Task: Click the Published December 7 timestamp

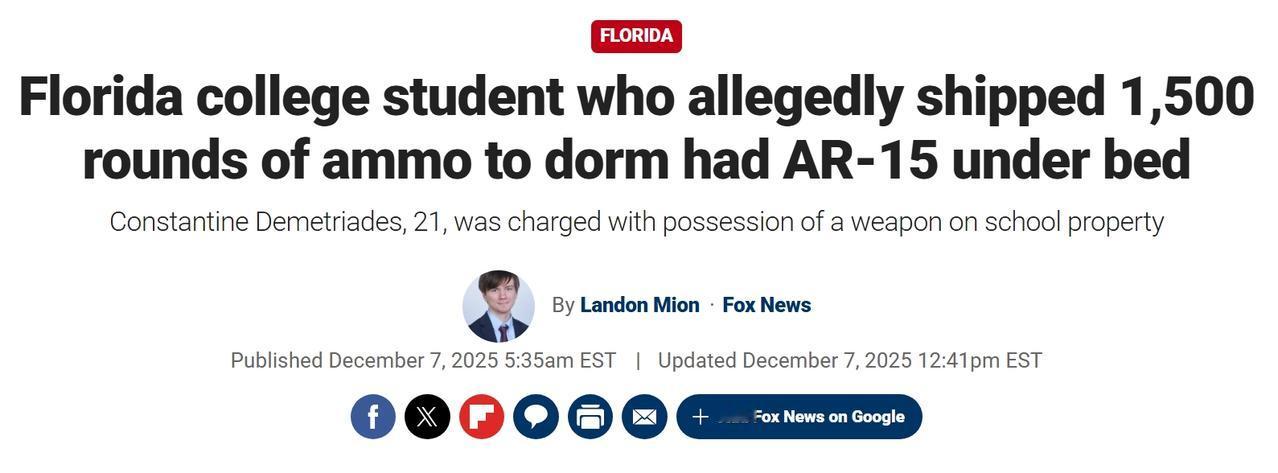Action: click(423, 360)
